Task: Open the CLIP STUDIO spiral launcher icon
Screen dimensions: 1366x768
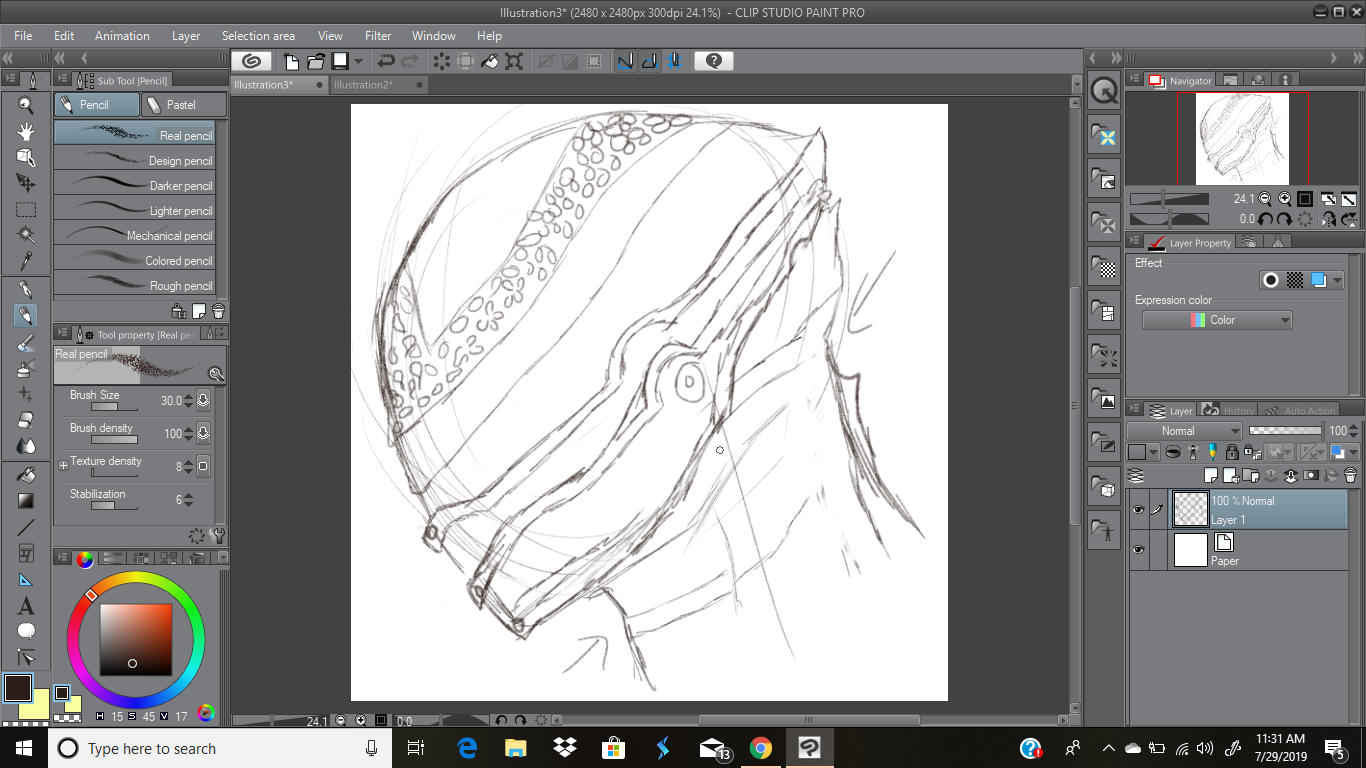Action: (x=254, y=61)
